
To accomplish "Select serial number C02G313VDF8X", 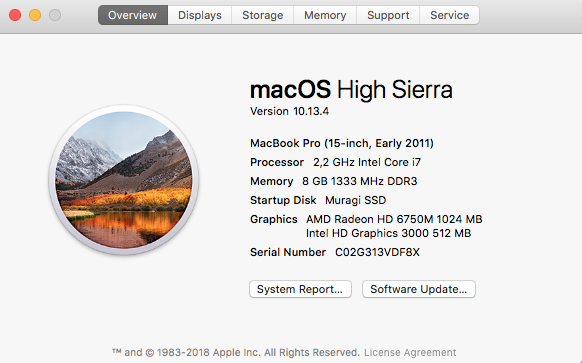I will click(377, 252).
